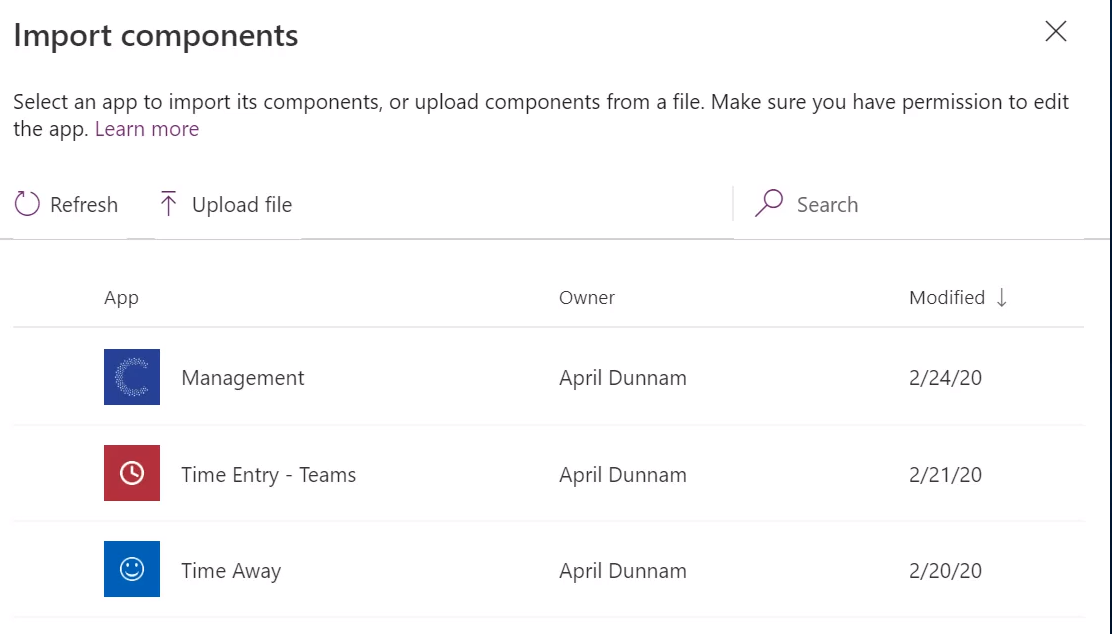Click the 2/24/20 modified date
Viewport: 1112px width, 634px height.
tap(945, 378)
